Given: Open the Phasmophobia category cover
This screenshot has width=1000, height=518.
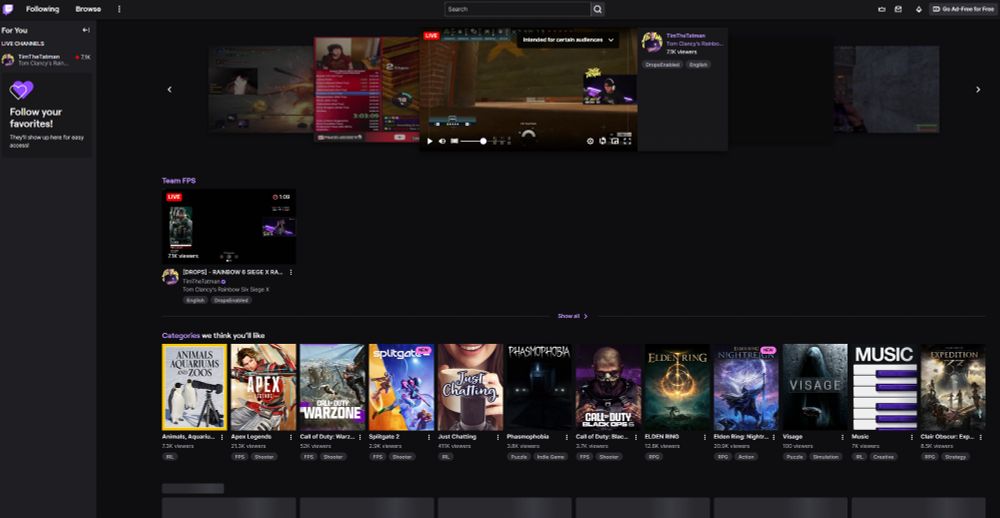Looking at the screenshot, I should coord(539,387).
